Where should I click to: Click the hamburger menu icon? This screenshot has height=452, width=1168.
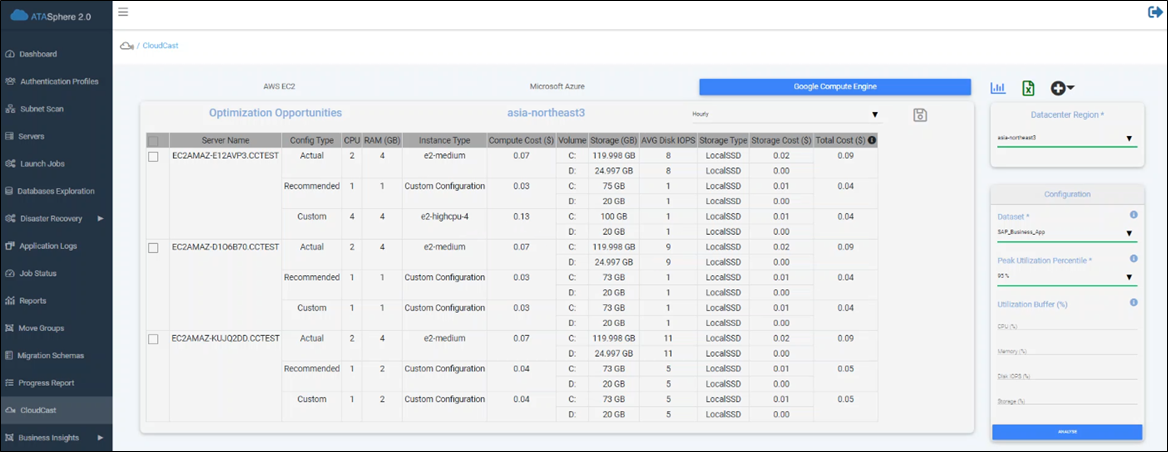[123, 12]
